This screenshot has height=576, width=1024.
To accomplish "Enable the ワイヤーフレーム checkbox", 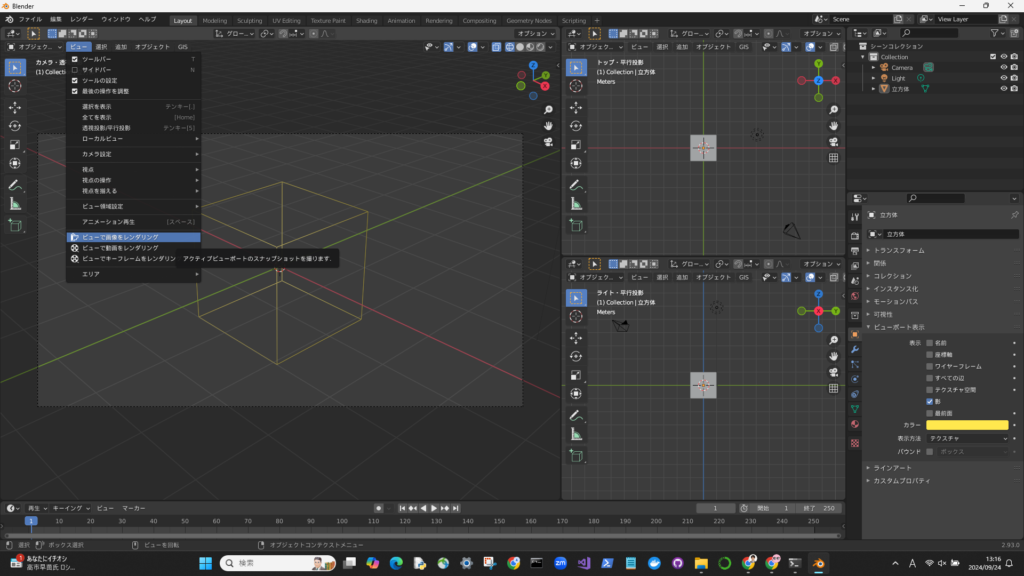I will (930, 366).
